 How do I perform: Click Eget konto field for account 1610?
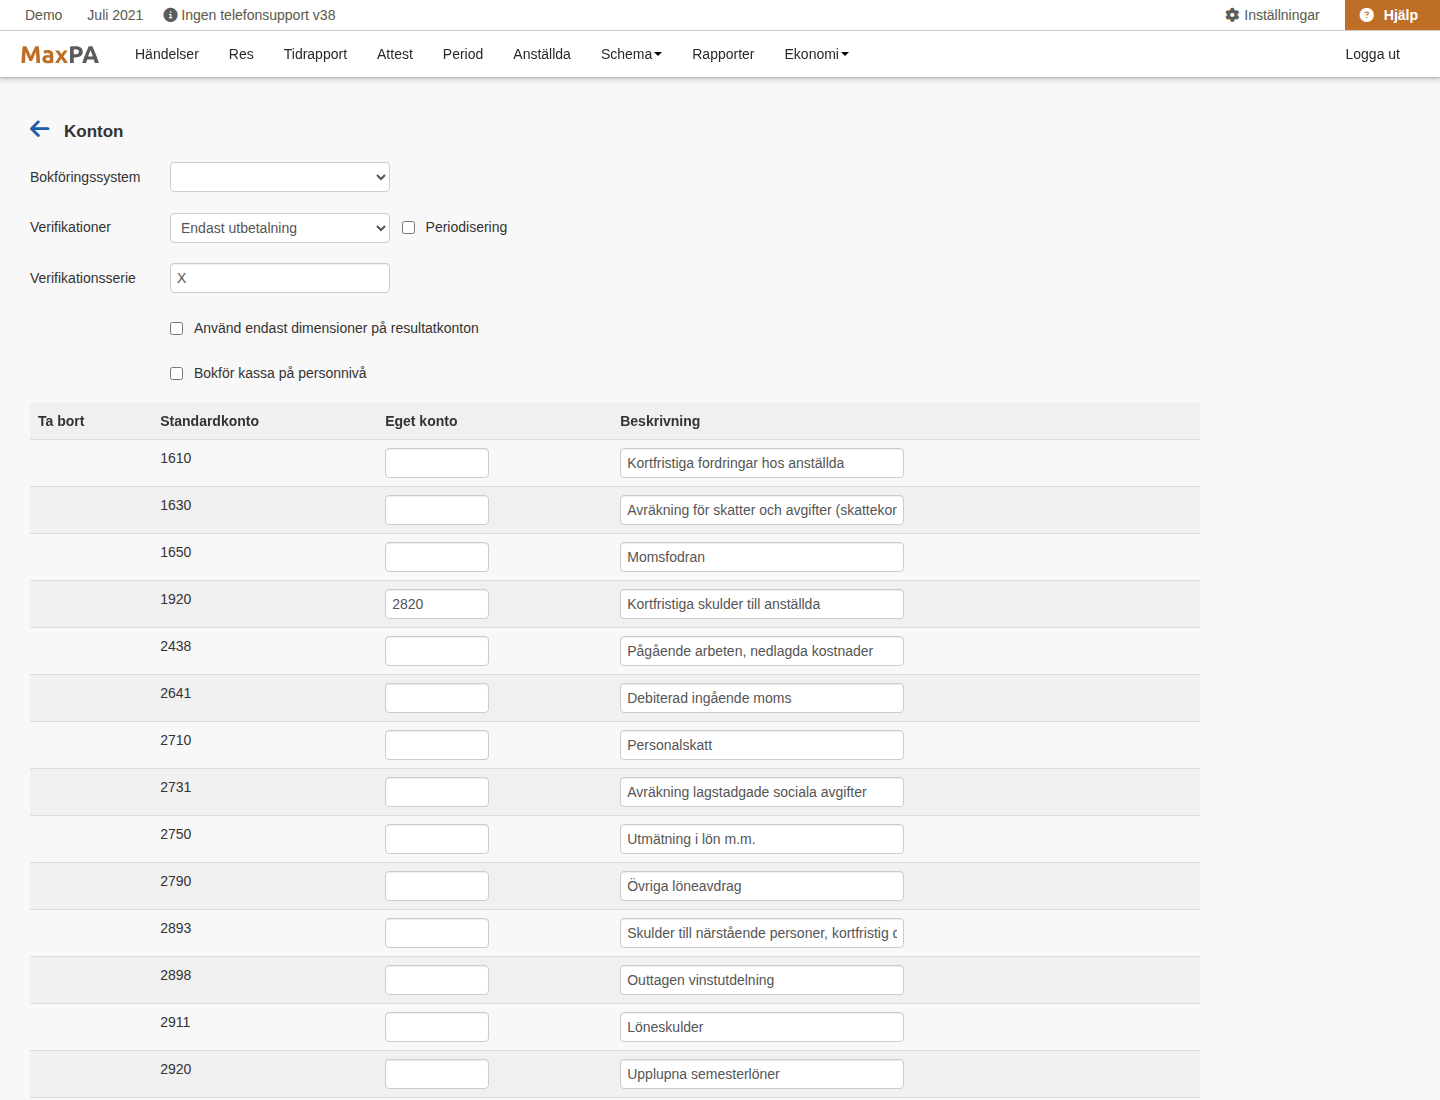coord(437,463)
